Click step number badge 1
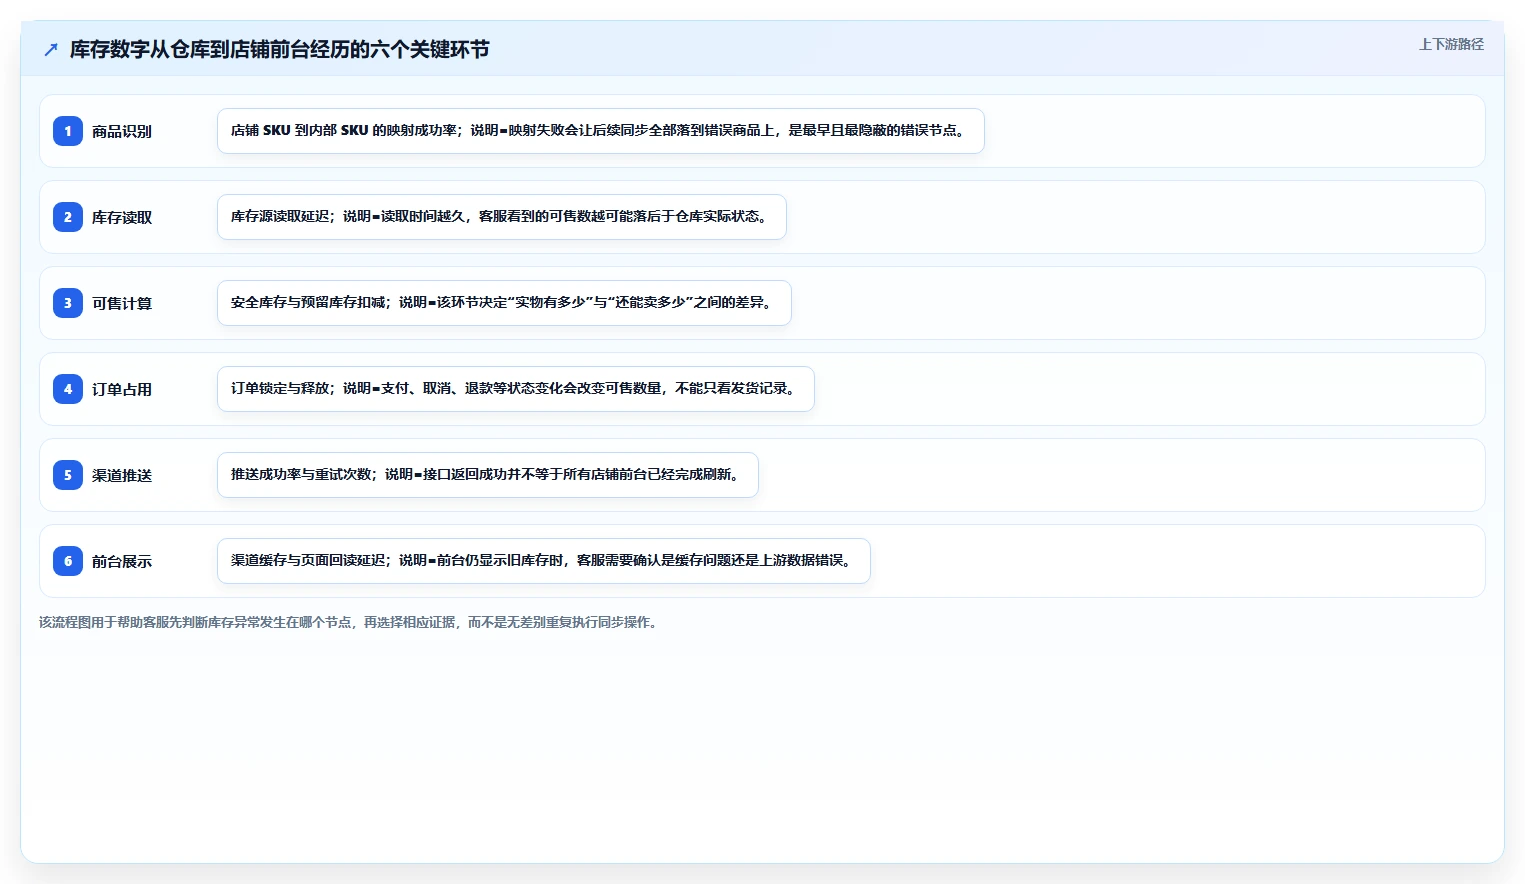The image size is (1525, 884). point(68,131)
